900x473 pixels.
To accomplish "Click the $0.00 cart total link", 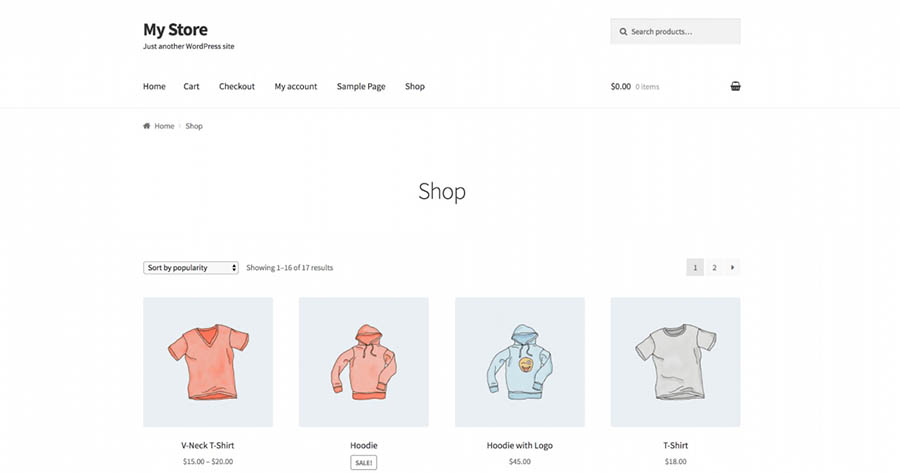I will (621, 86).
